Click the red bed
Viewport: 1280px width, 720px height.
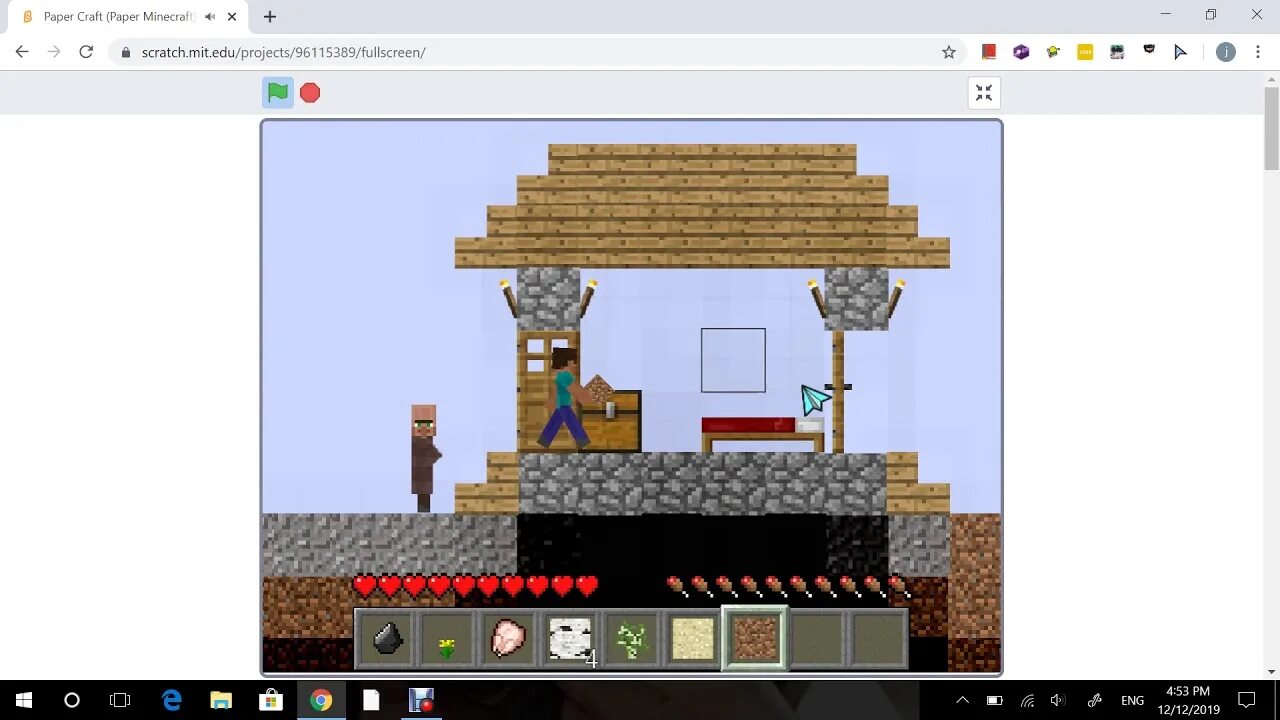pyautogui.click(x=762, y=433)
